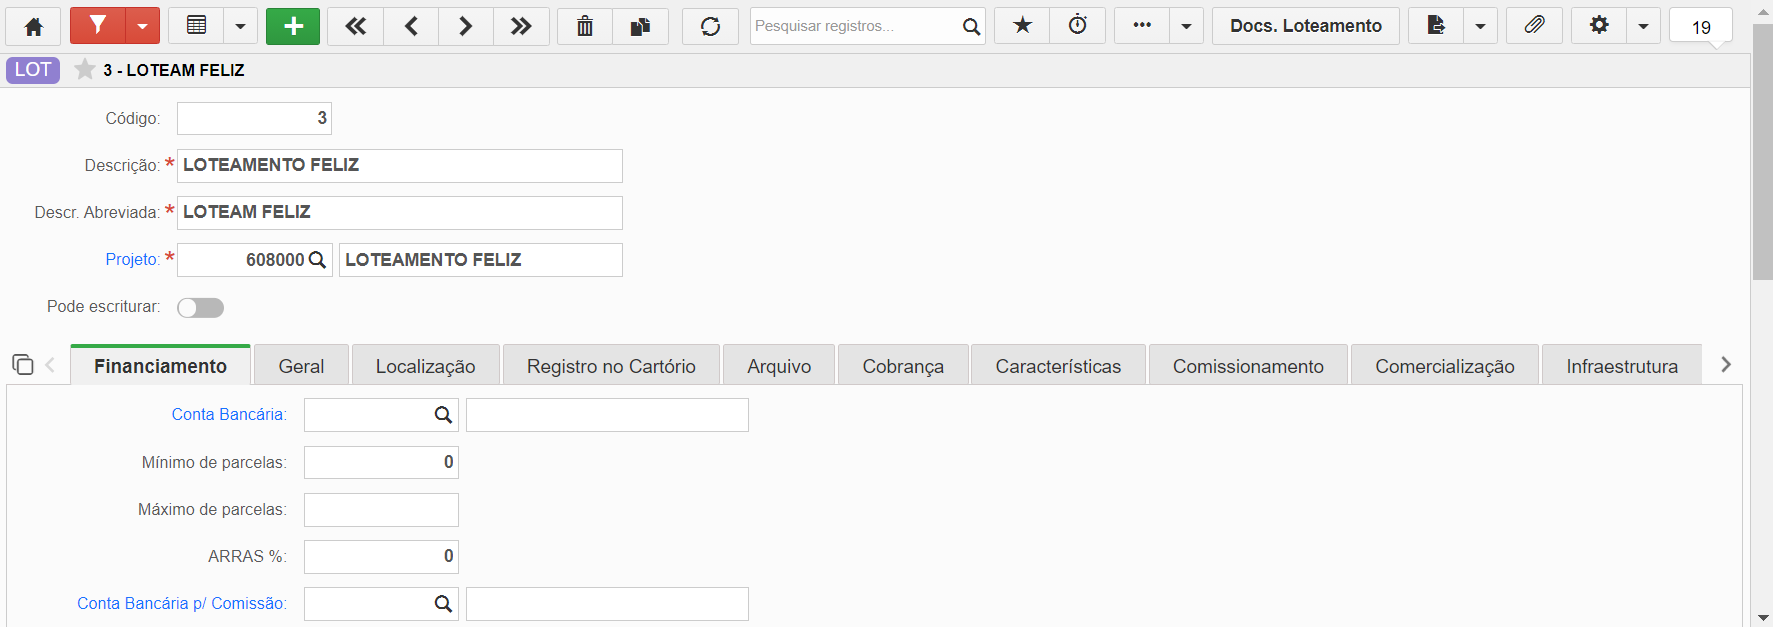Click the Docs. Loteamento button
The image size is (1773, 627).
coord(1306,26)
